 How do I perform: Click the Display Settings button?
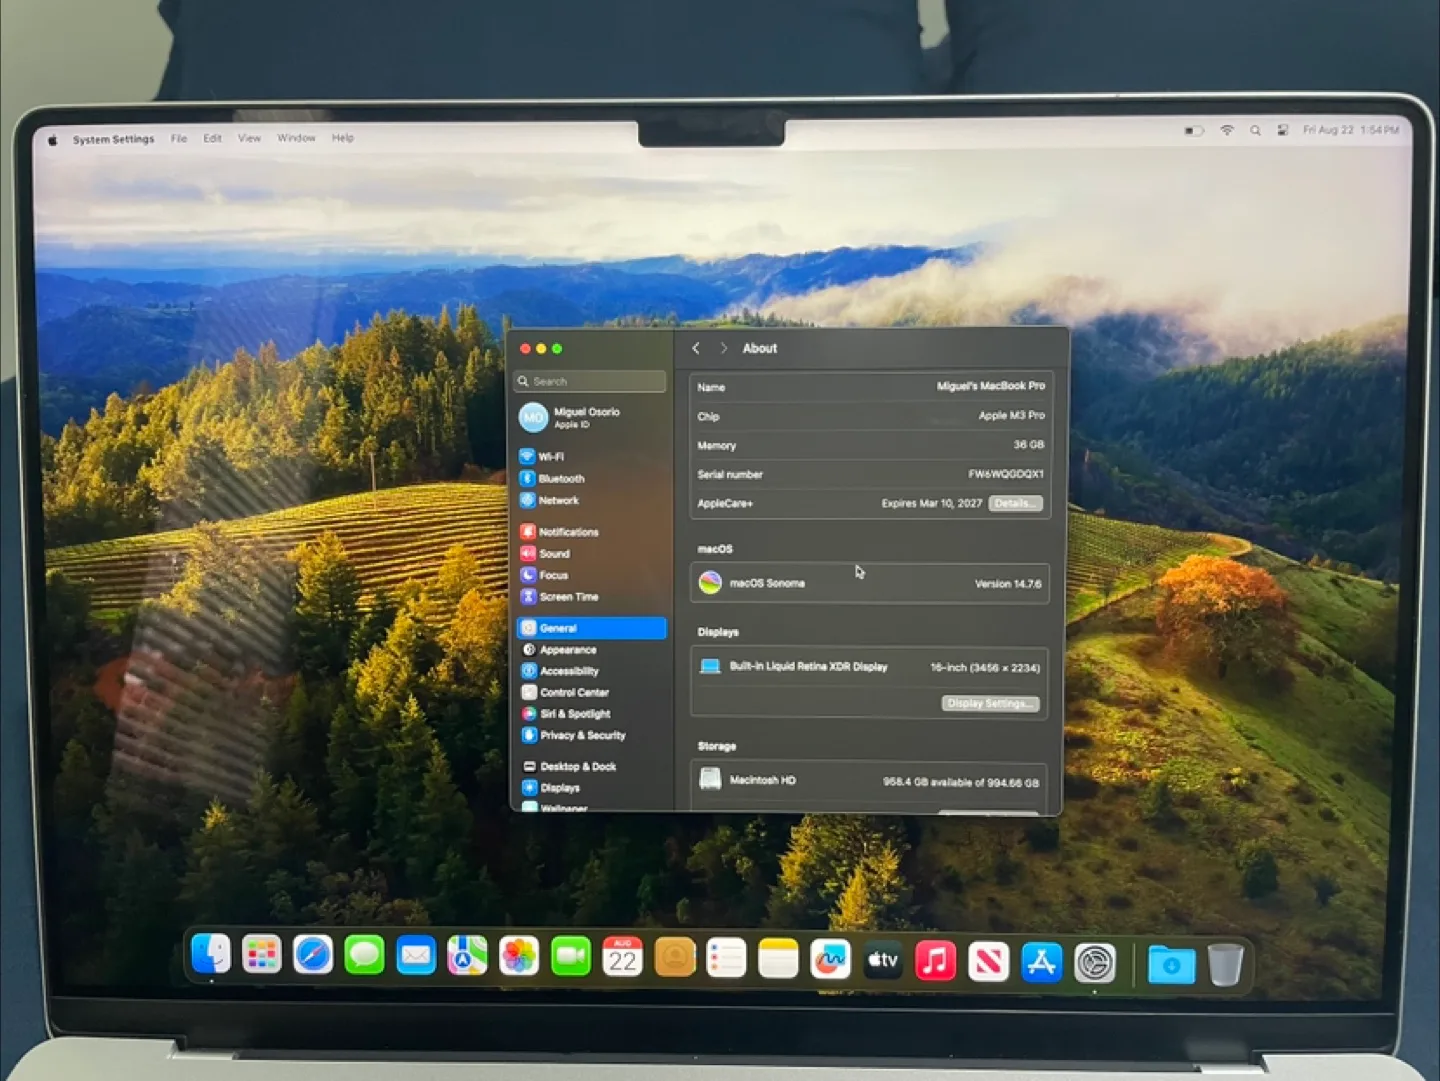[990, 704]
